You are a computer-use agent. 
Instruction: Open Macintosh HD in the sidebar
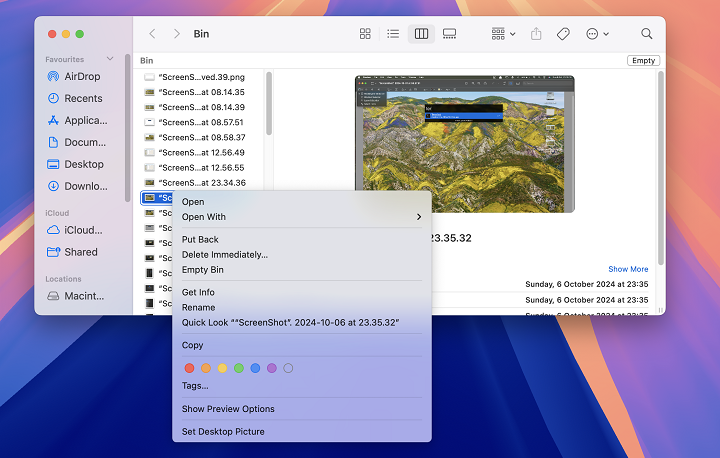pyautogui.click(x=77, y=296)
